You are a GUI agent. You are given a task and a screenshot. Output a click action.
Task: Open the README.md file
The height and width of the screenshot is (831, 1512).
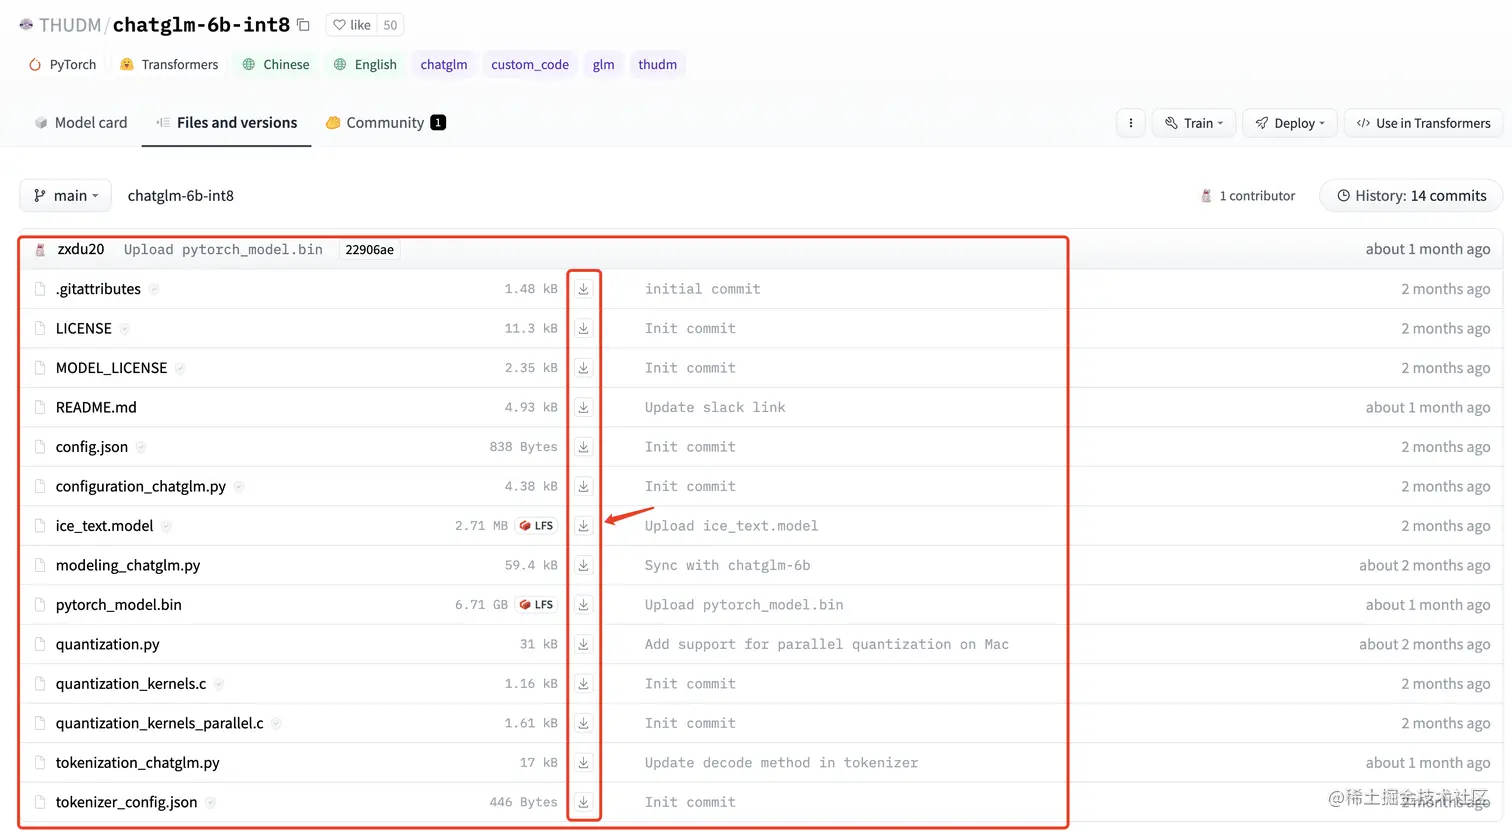(96, 407)
